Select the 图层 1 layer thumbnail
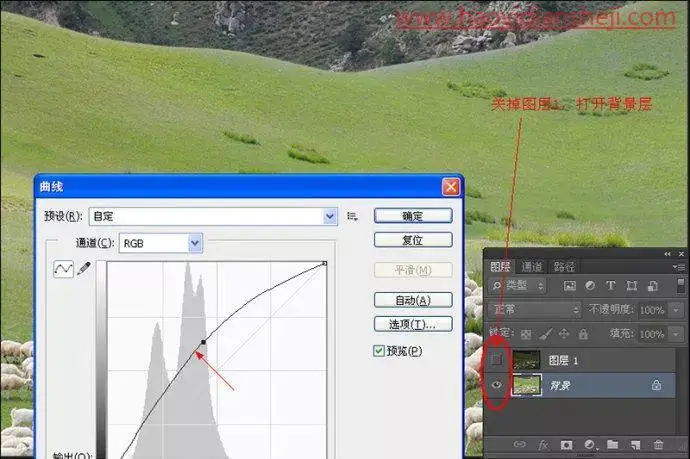 coord(526,360)
